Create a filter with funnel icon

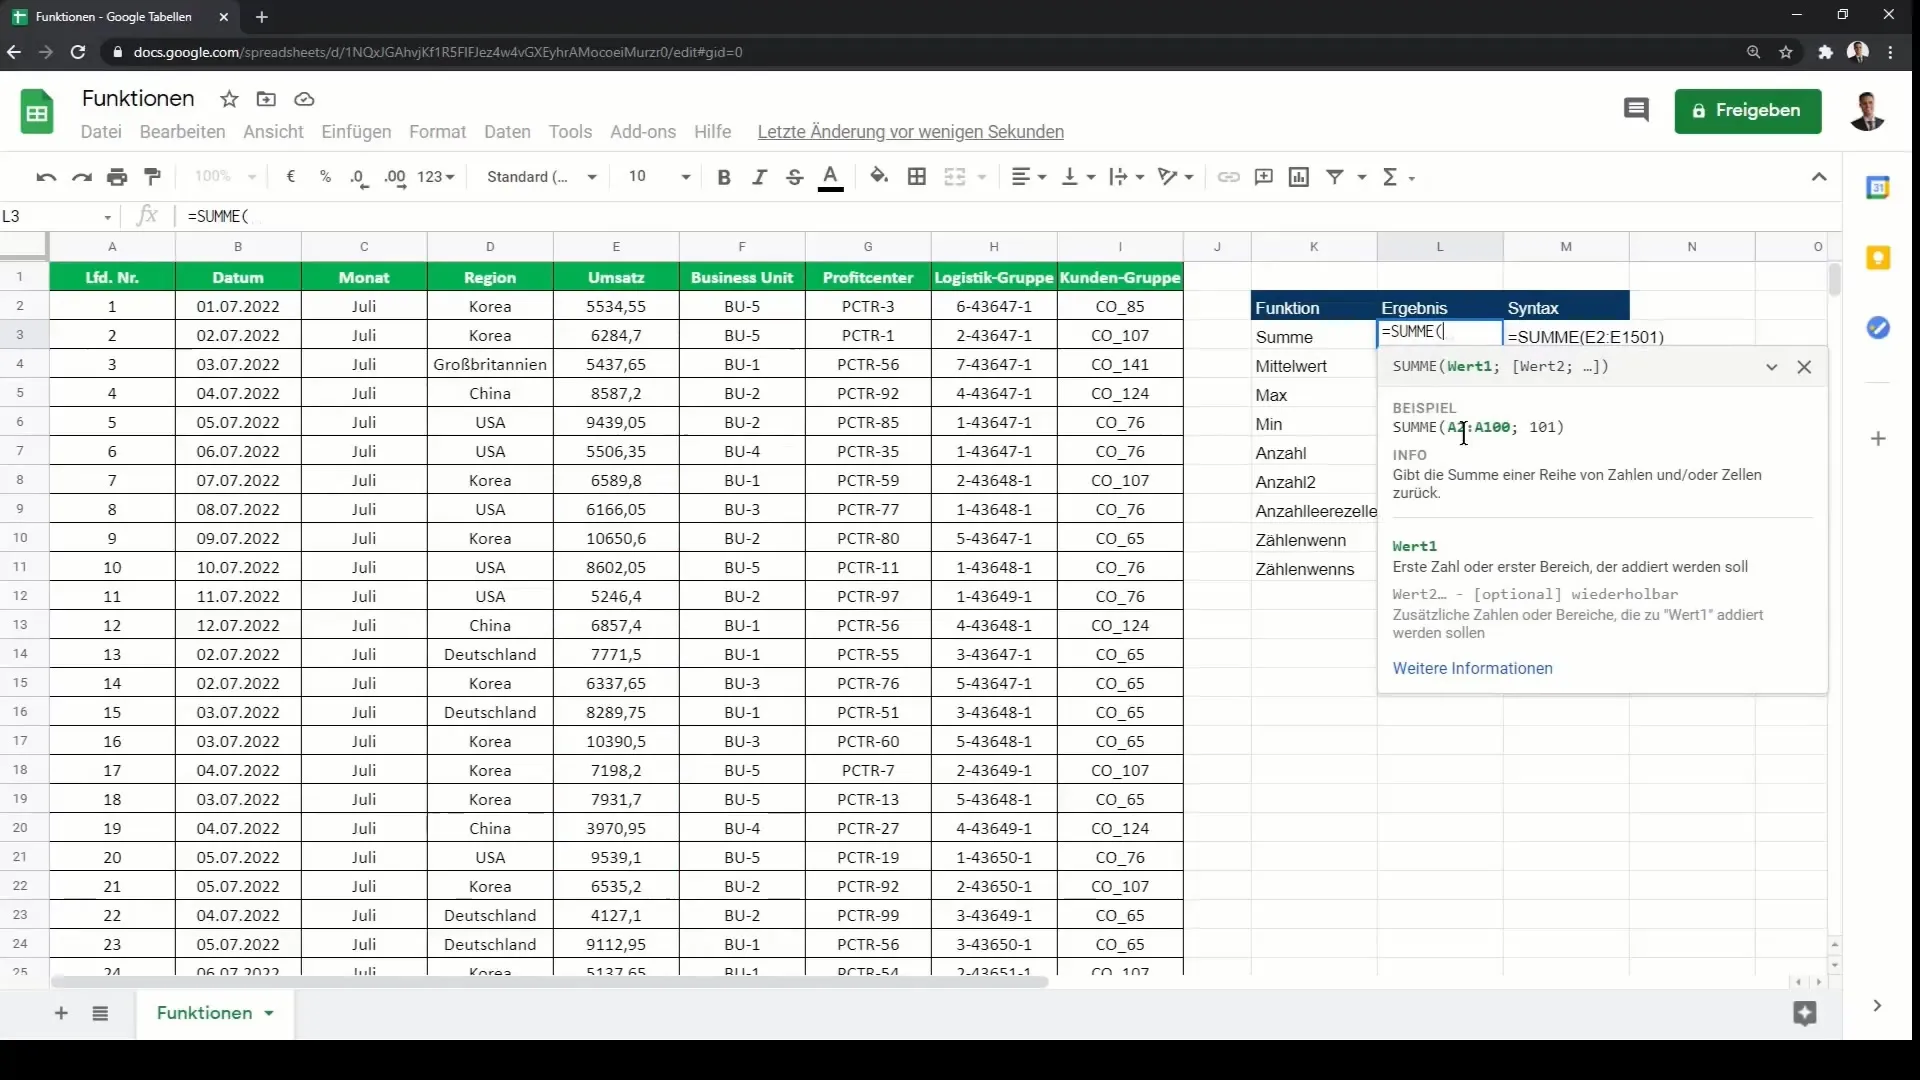(x=1335, y=177)
